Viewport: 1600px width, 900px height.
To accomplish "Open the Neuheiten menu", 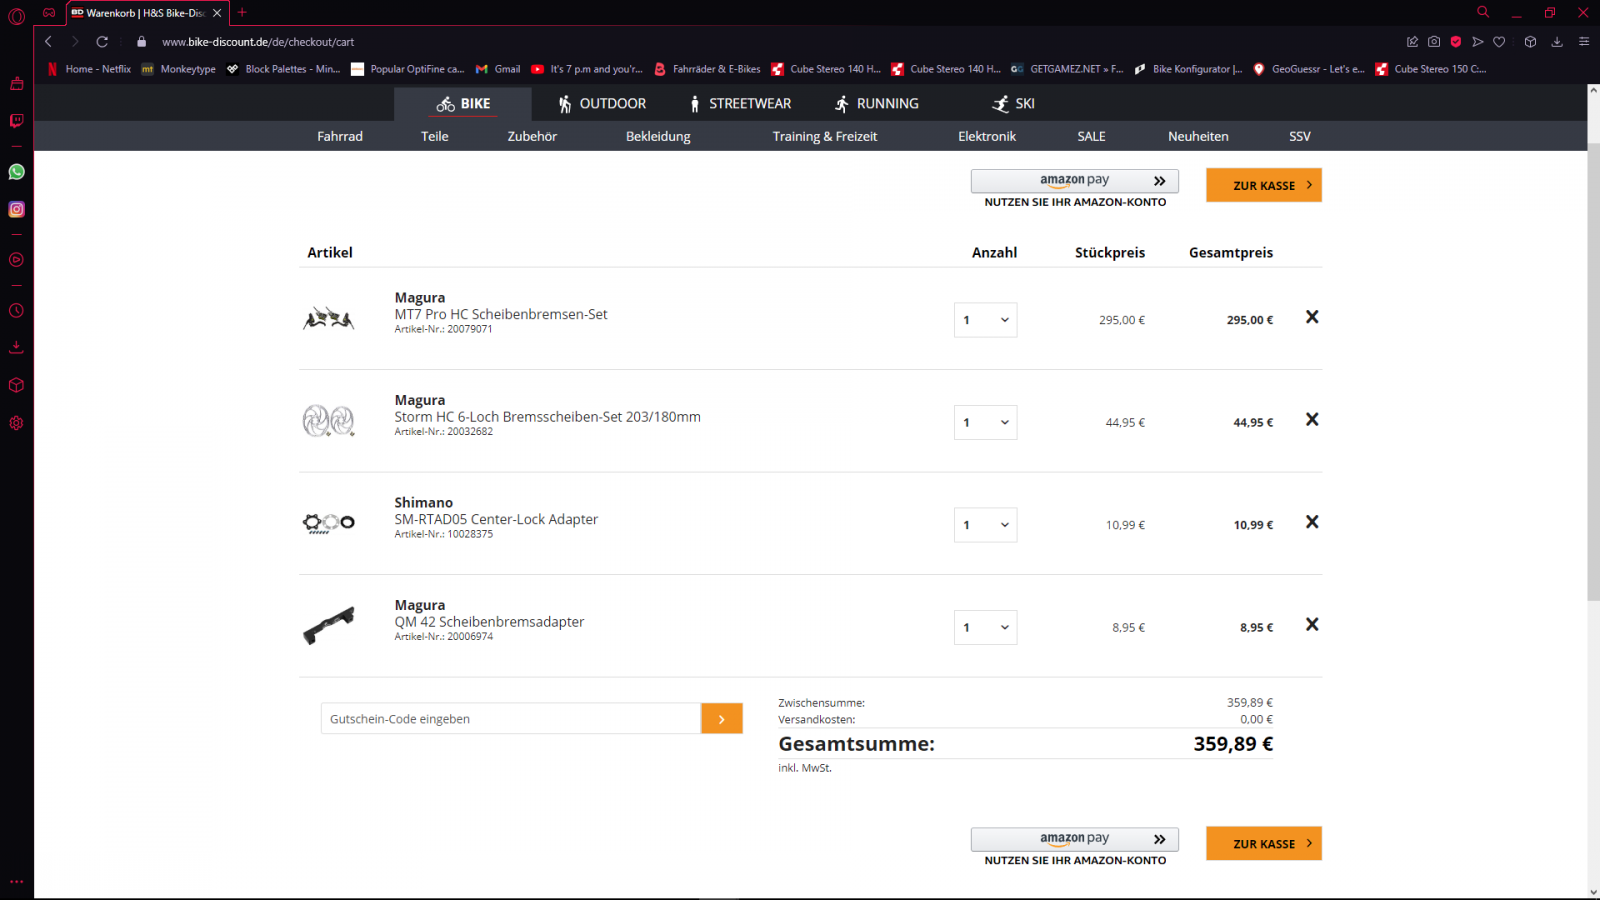I will click(1198, 137).
